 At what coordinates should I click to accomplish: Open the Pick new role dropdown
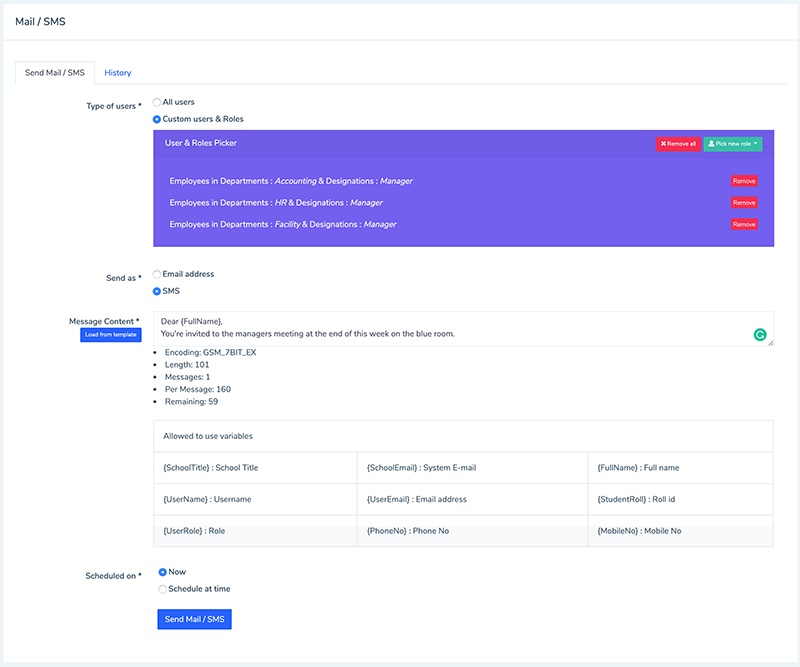click(x=733, y=144)
